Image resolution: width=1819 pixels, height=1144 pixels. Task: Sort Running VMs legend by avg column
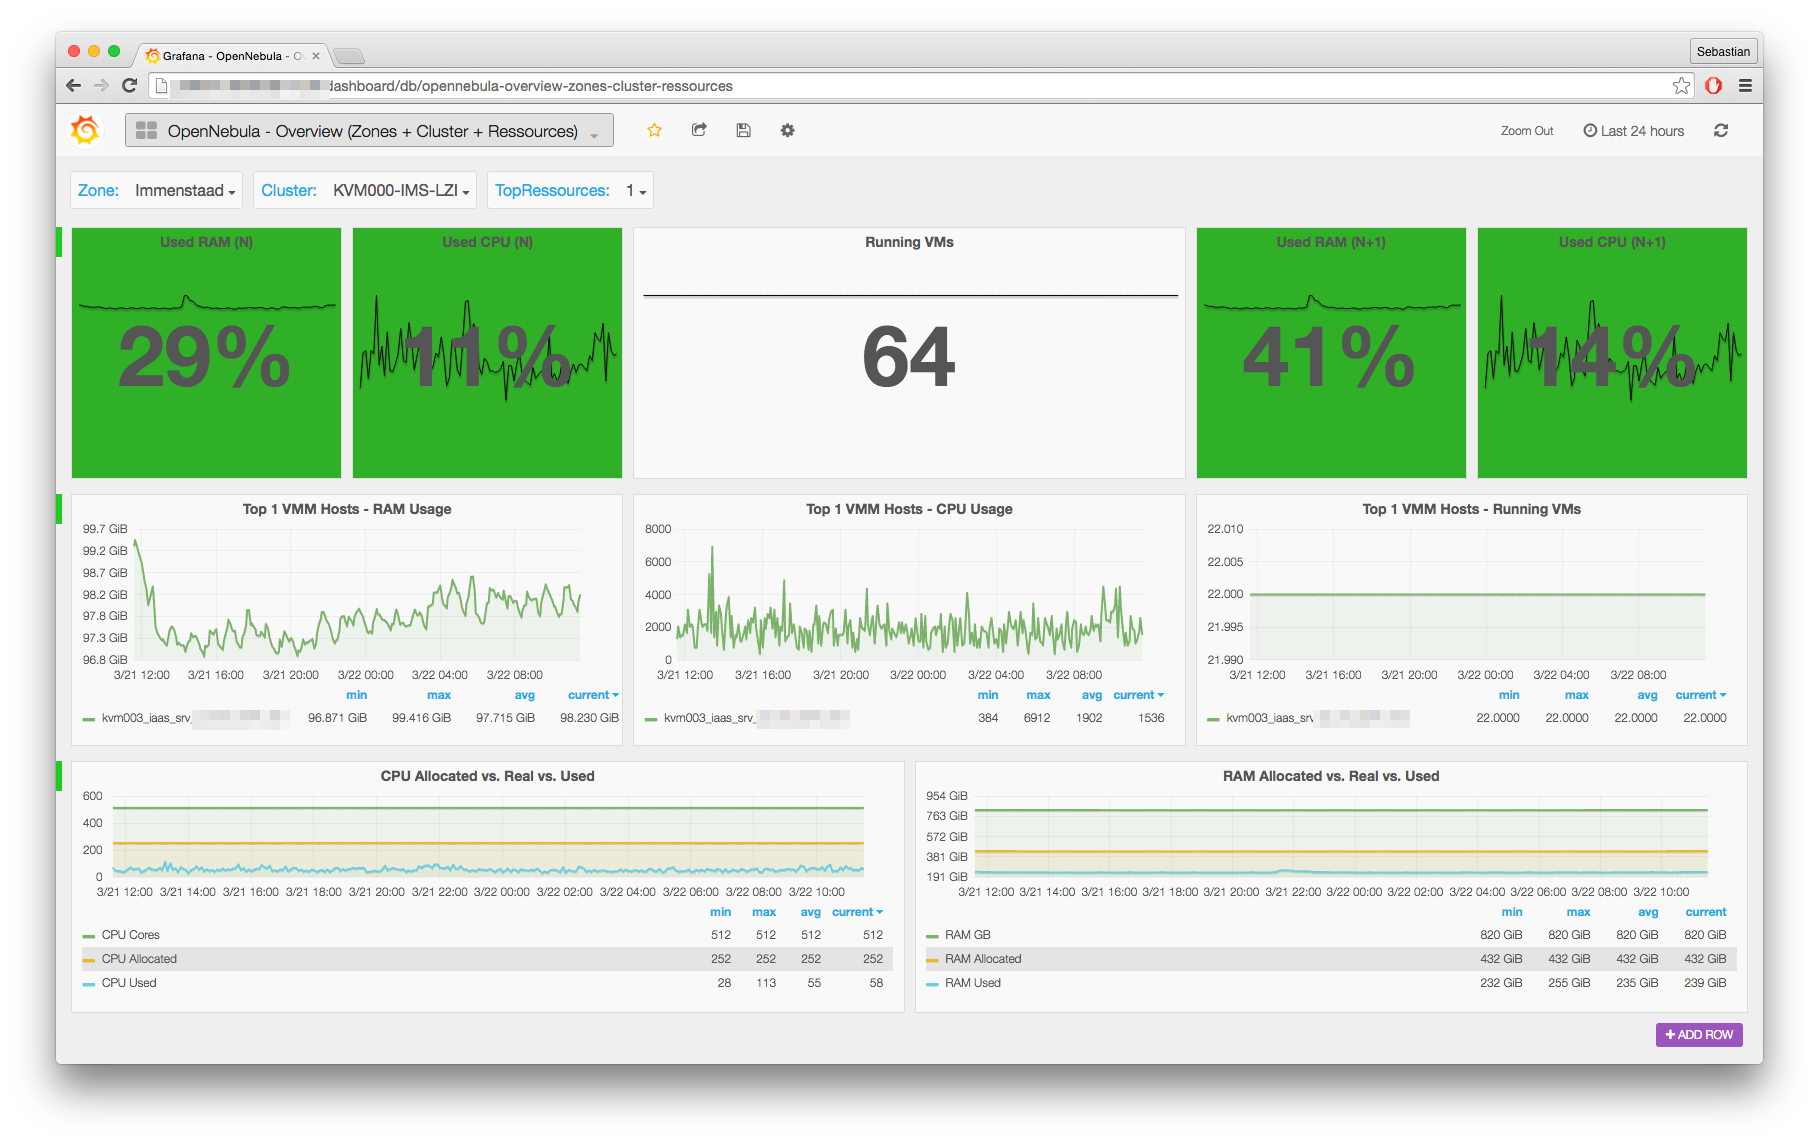click(x=1647, y=695)
